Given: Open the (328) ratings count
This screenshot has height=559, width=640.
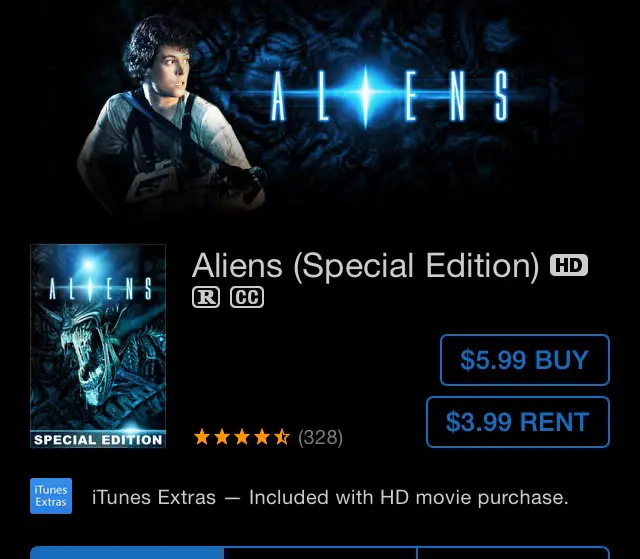Looking at the screenshot, I should point(320,437).
